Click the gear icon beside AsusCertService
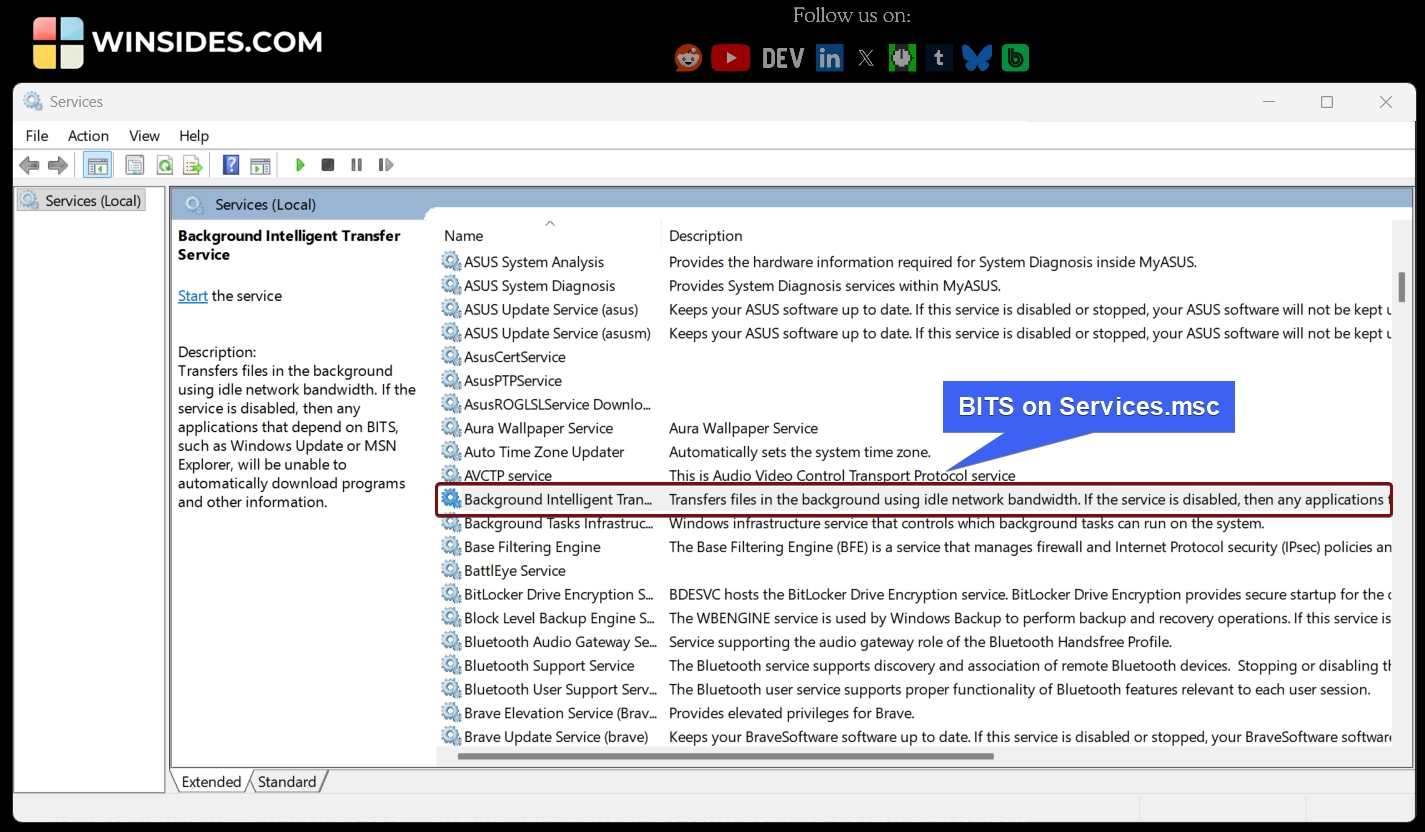The image size is (1425, 832). pyautogui.click(x=451, y=357)
